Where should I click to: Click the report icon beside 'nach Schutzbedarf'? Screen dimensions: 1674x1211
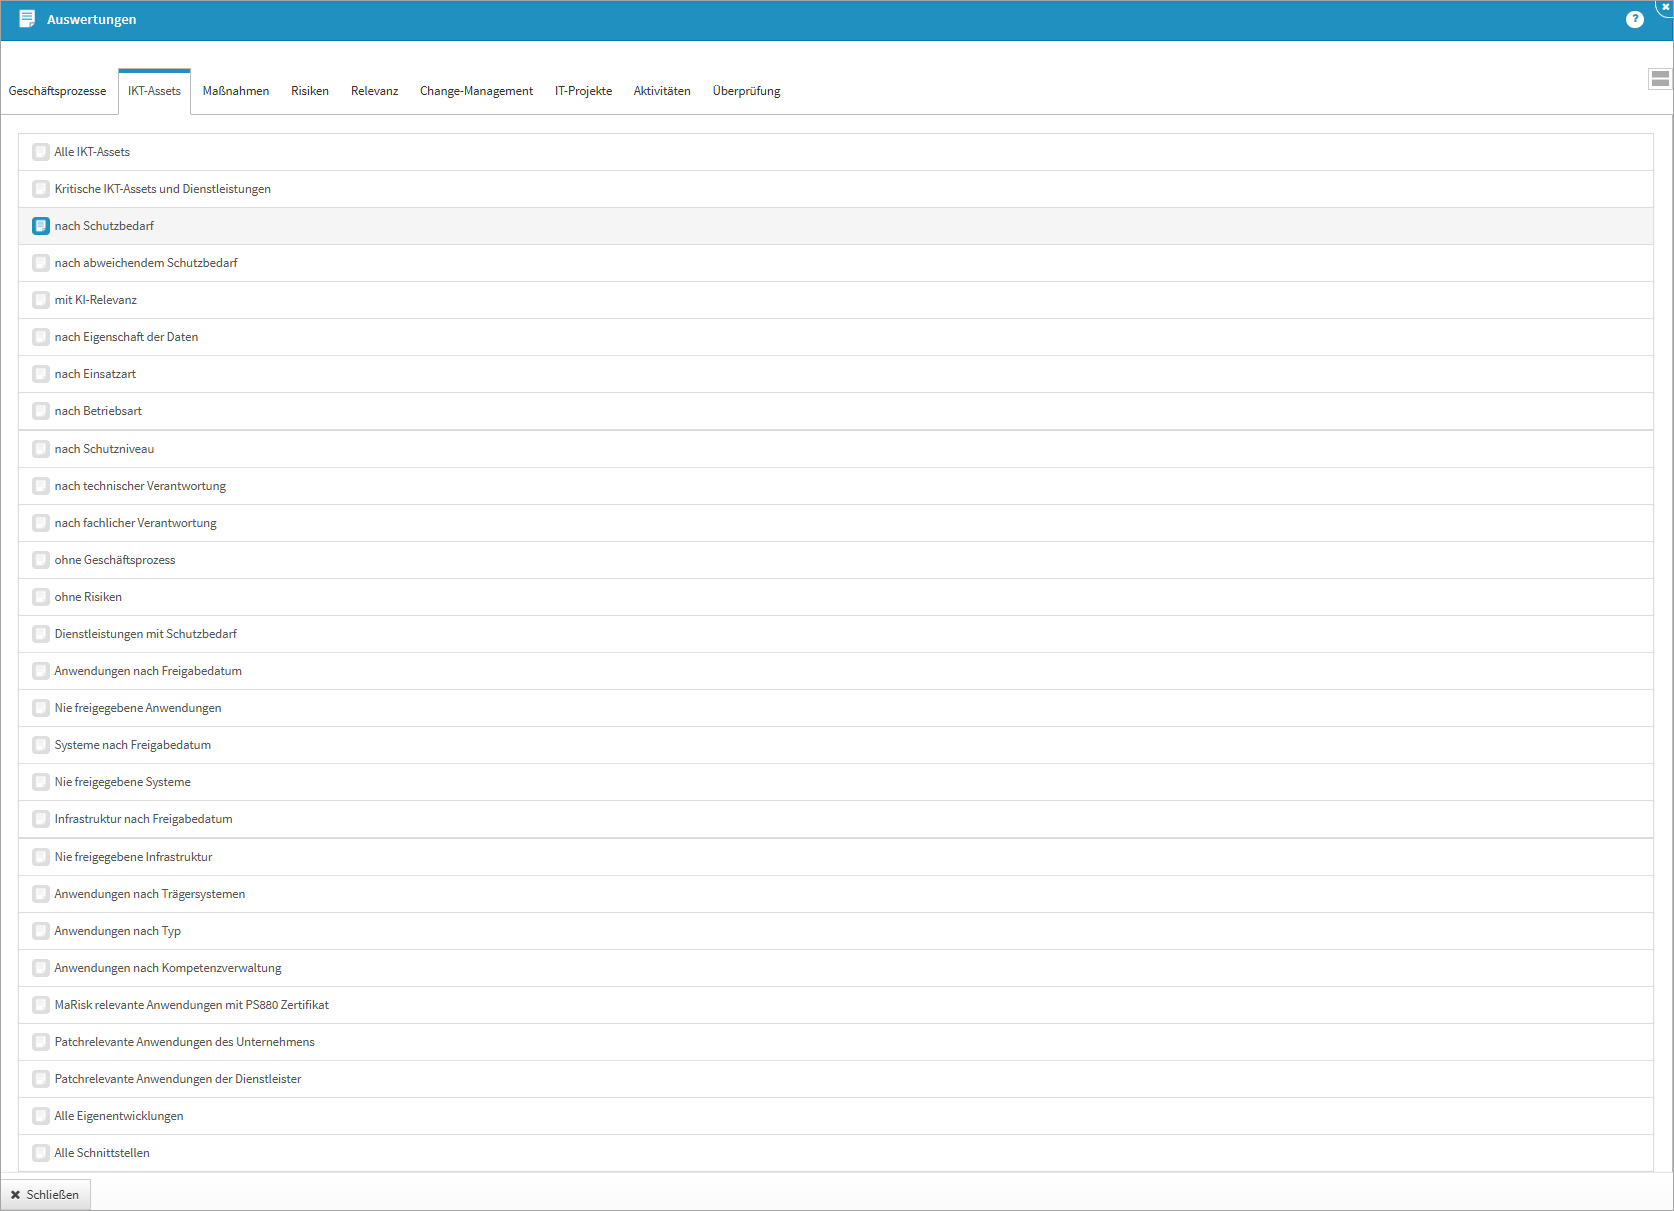[41, 226]
